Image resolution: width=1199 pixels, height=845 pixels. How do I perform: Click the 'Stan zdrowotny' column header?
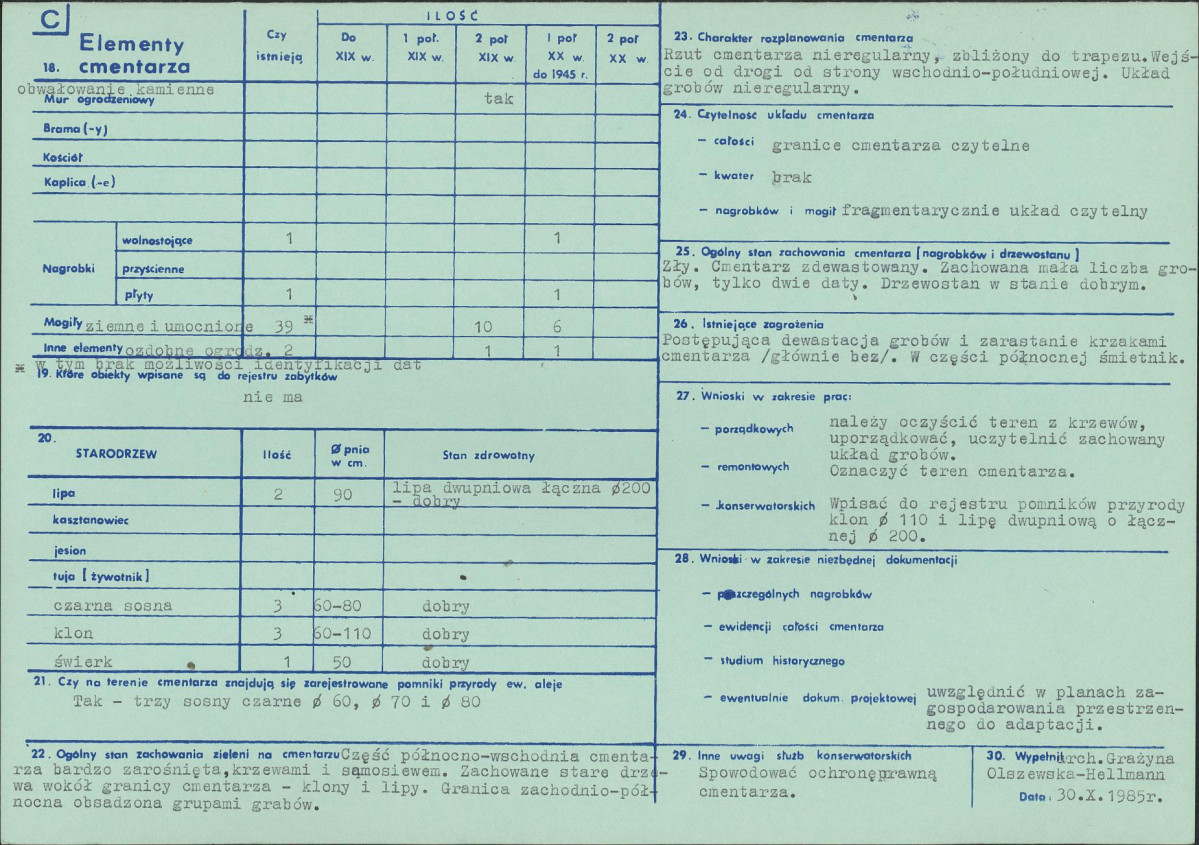point(489,455)
